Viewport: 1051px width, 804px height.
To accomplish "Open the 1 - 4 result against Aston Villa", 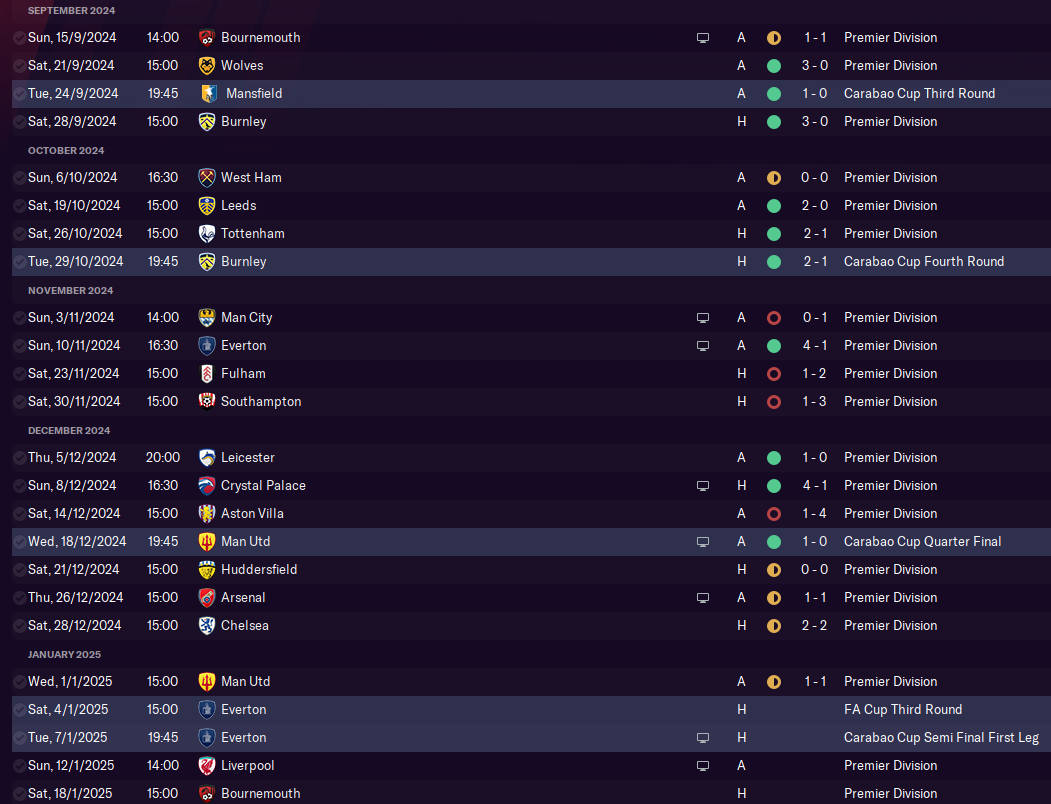I will coord(814,514).
